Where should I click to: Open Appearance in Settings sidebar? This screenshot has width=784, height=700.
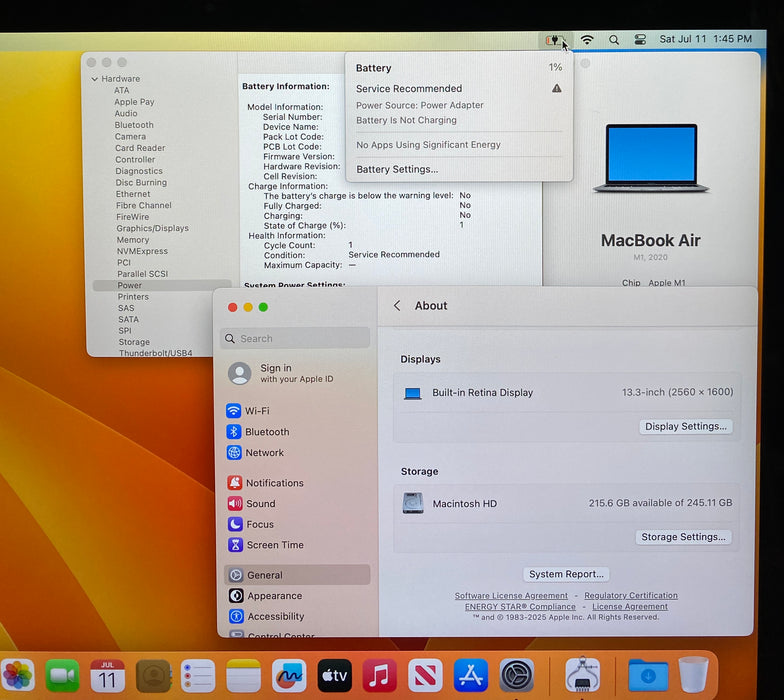click(266, 596)
